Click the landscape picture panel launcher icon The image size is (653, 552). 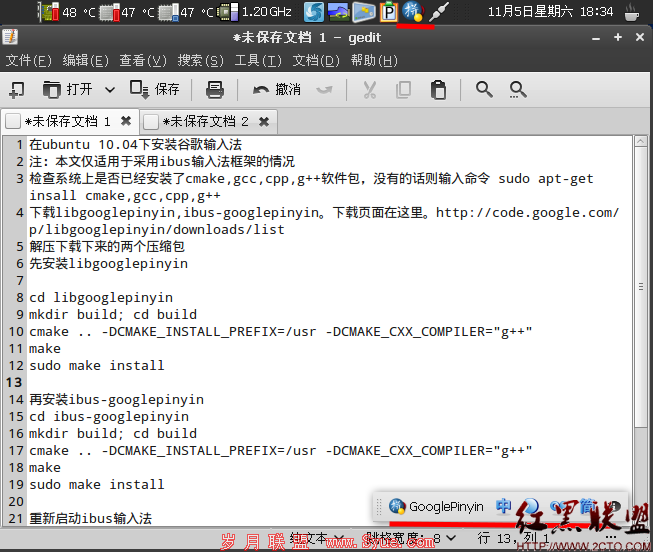[x=338, y=12]
